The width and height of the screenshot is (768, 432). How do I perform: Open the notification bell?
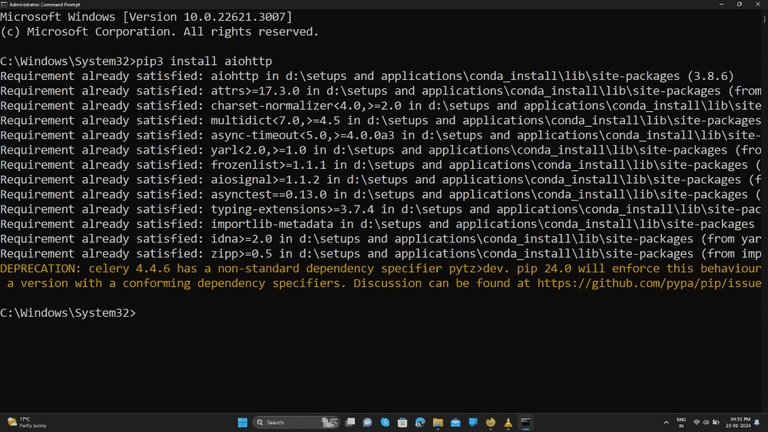click(x=757, y=422)
